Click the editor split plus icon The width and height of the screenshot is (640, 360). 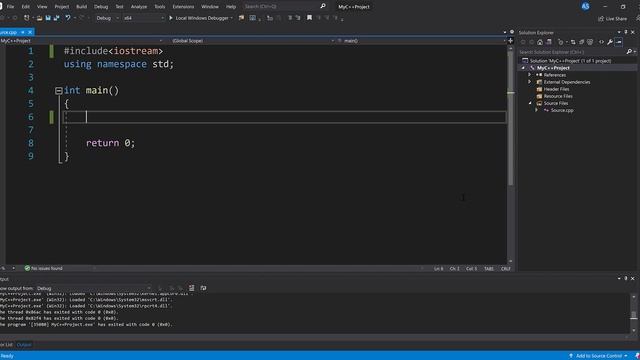(510, 40)
